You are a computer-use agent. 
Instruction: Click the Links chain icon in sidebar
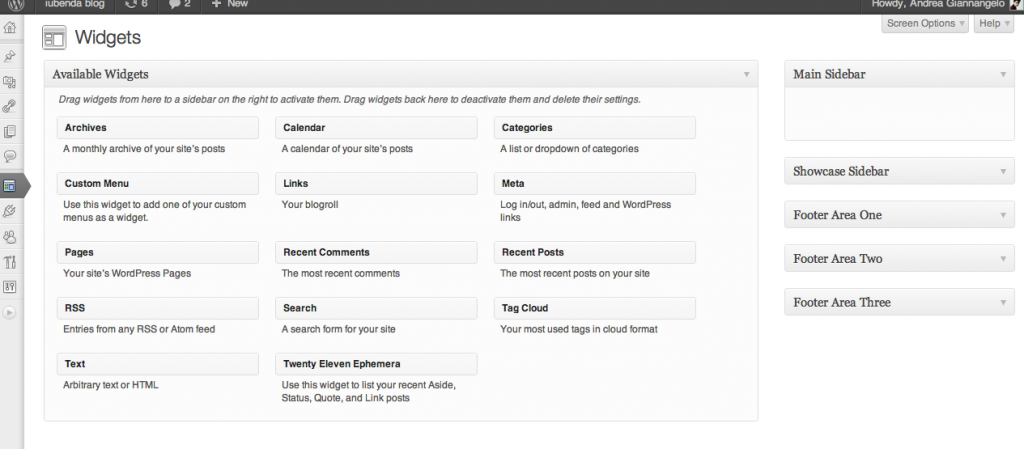click(x=10, y=105)
